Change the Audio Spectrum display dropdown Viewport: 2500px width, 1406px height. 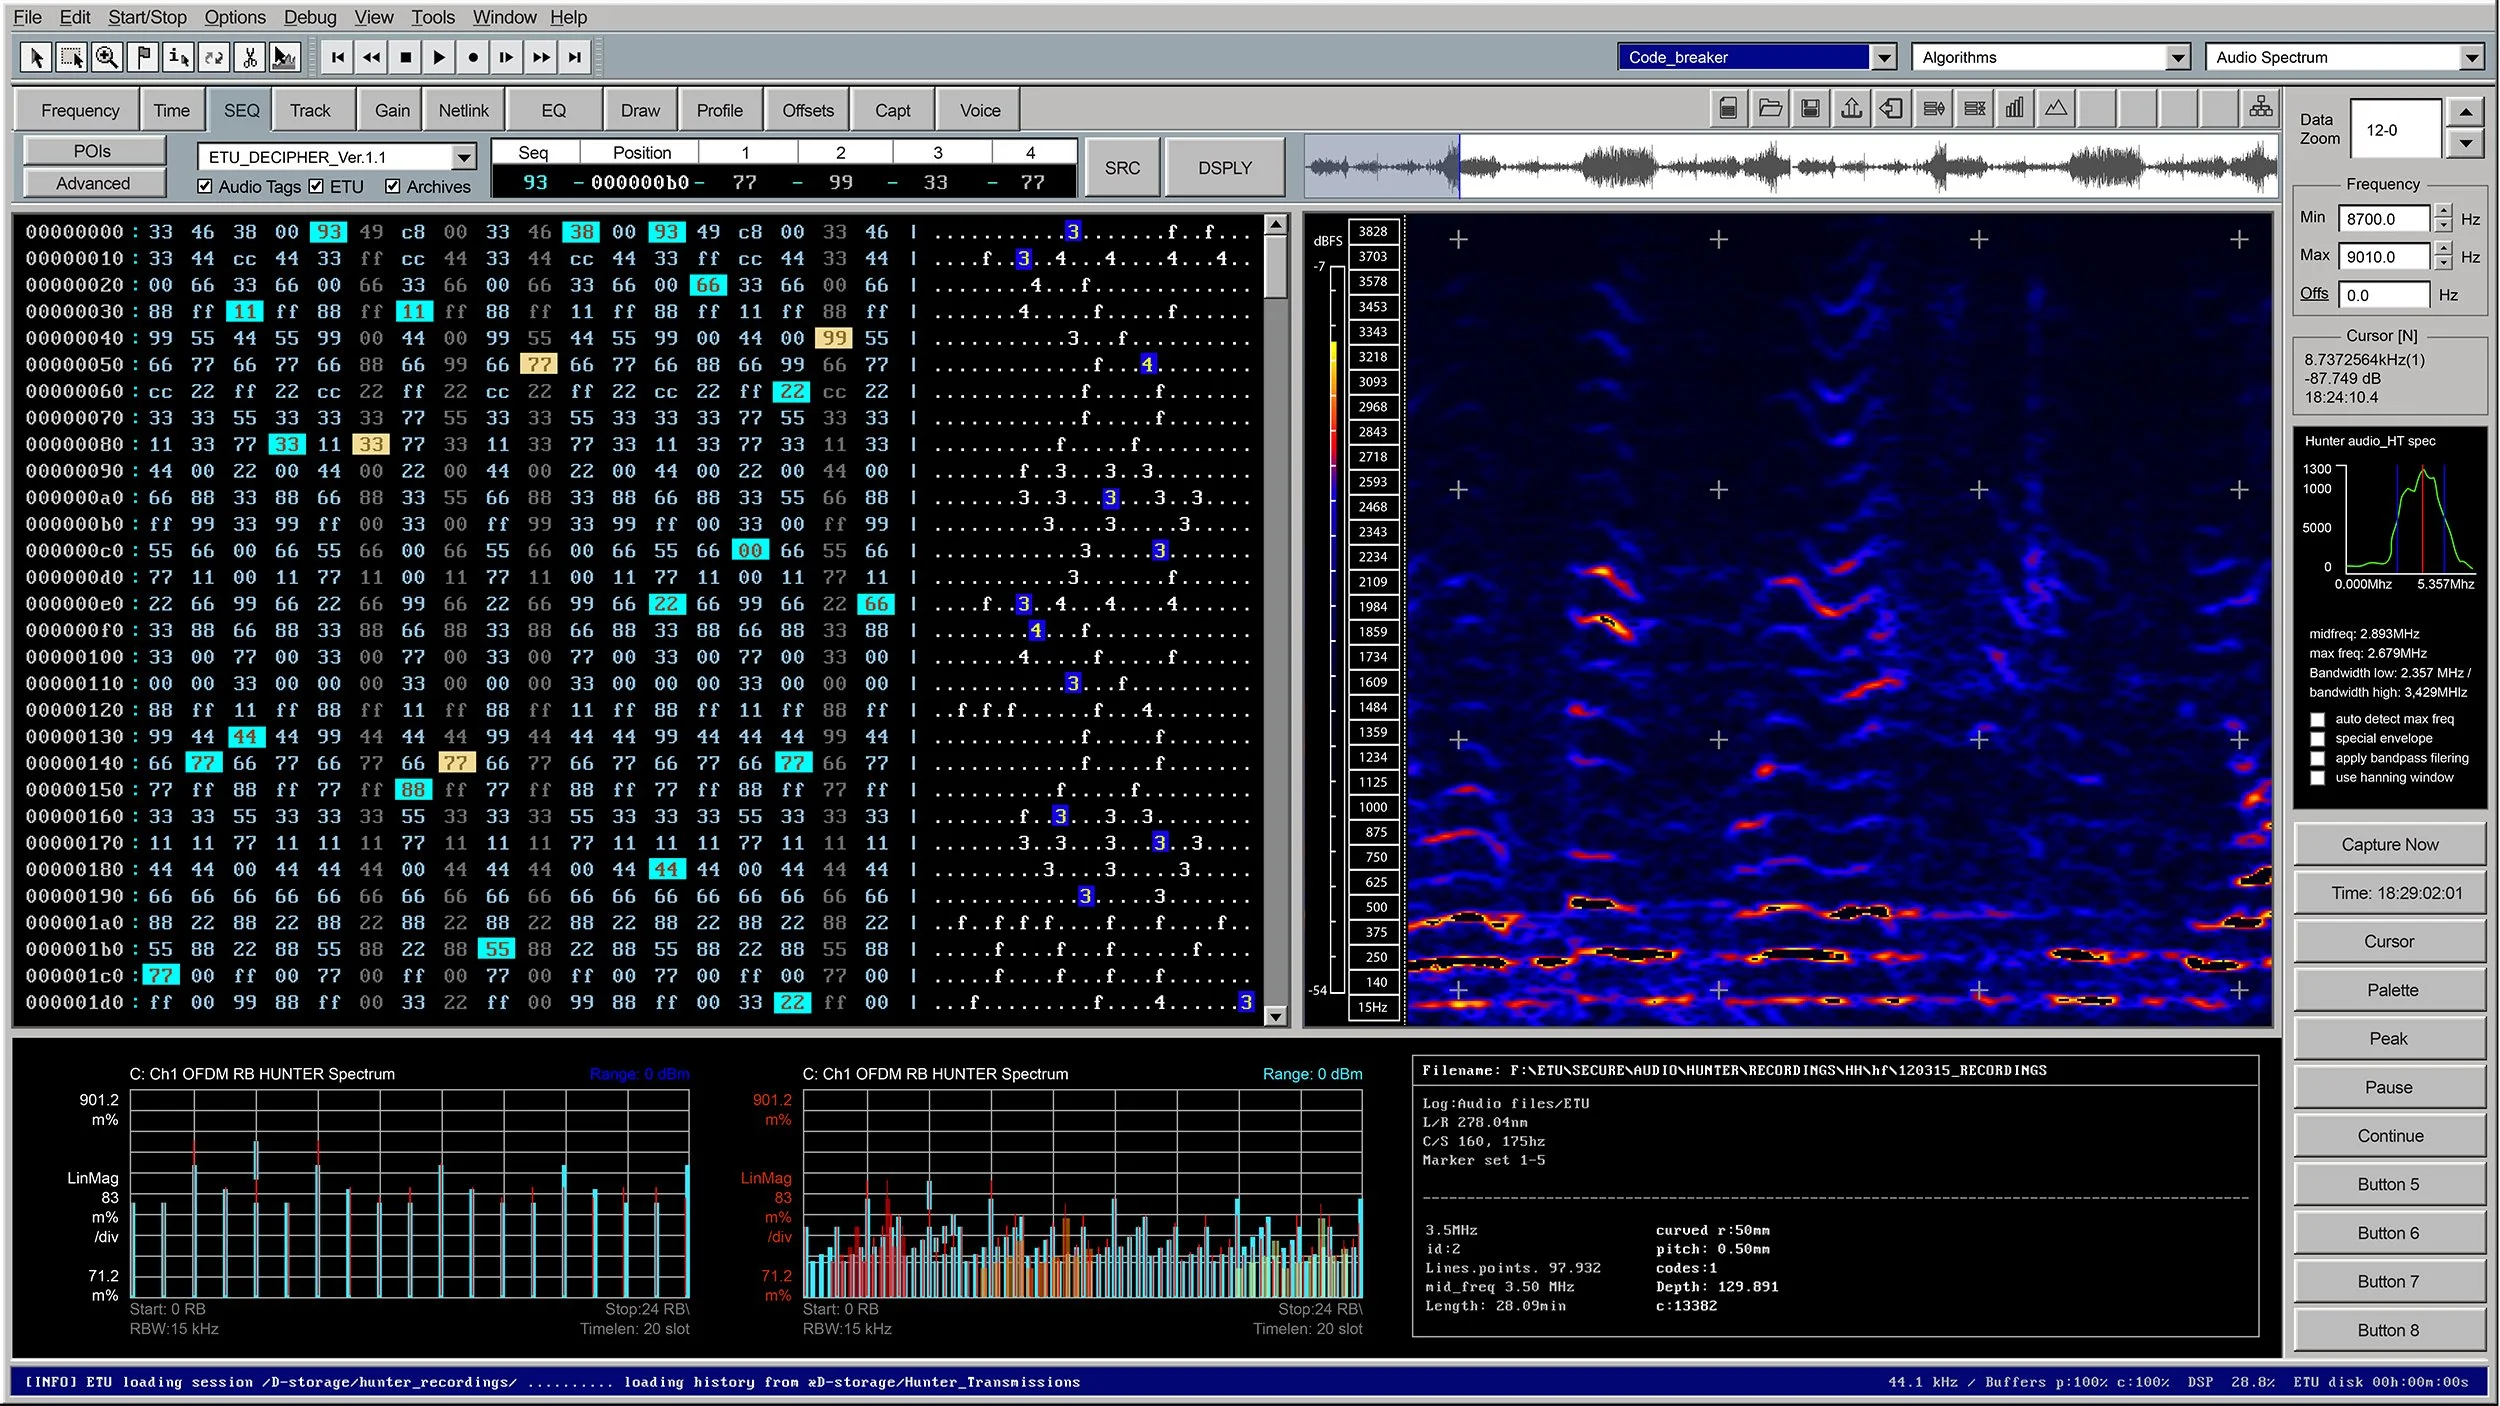tap(2472, 57)
